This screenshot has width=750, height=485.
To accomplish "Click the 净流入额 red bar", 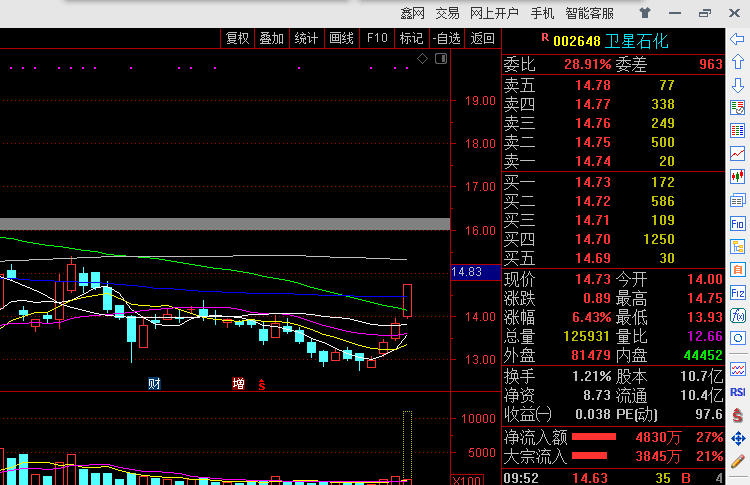I will pyautogui.click(x=594, y=437).
